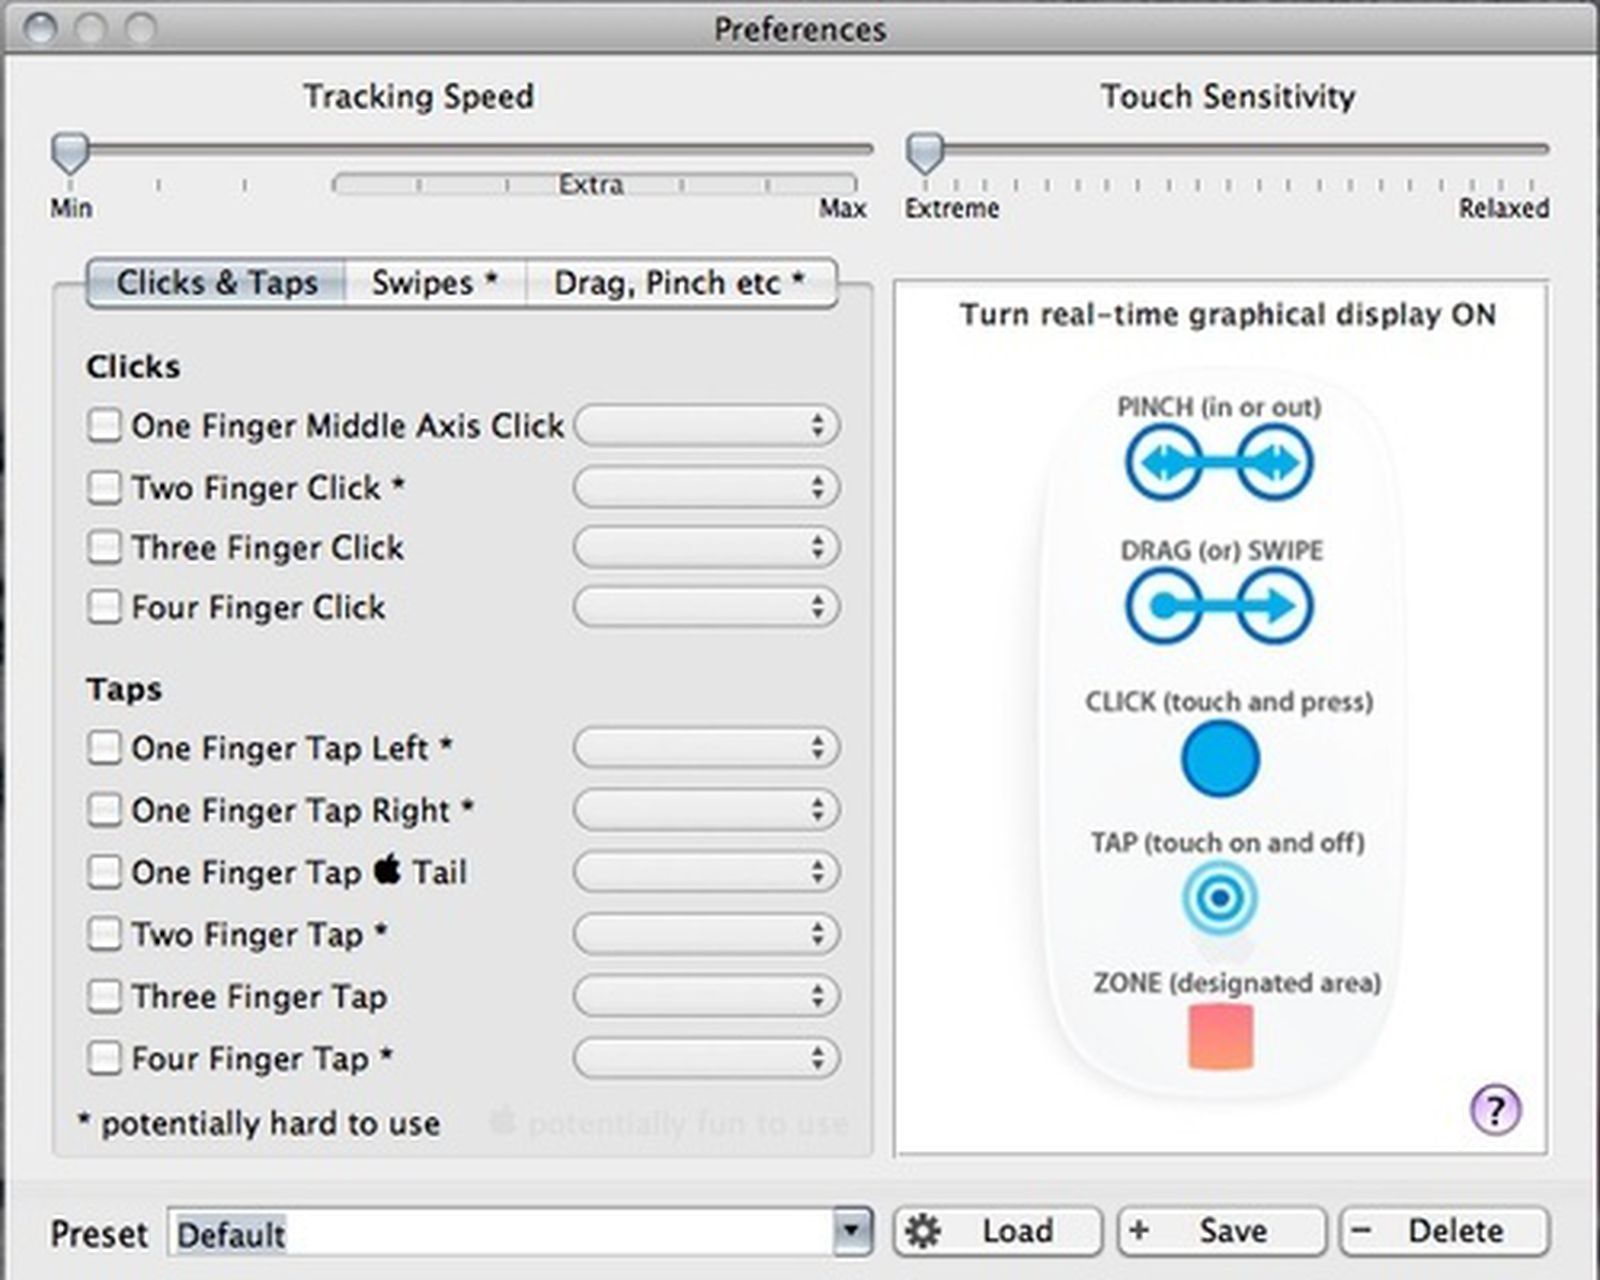The width and height of the screenshot is (1600, 1280).
Task: Turn real-time graphical display ON
Action: click(1227, 315)
